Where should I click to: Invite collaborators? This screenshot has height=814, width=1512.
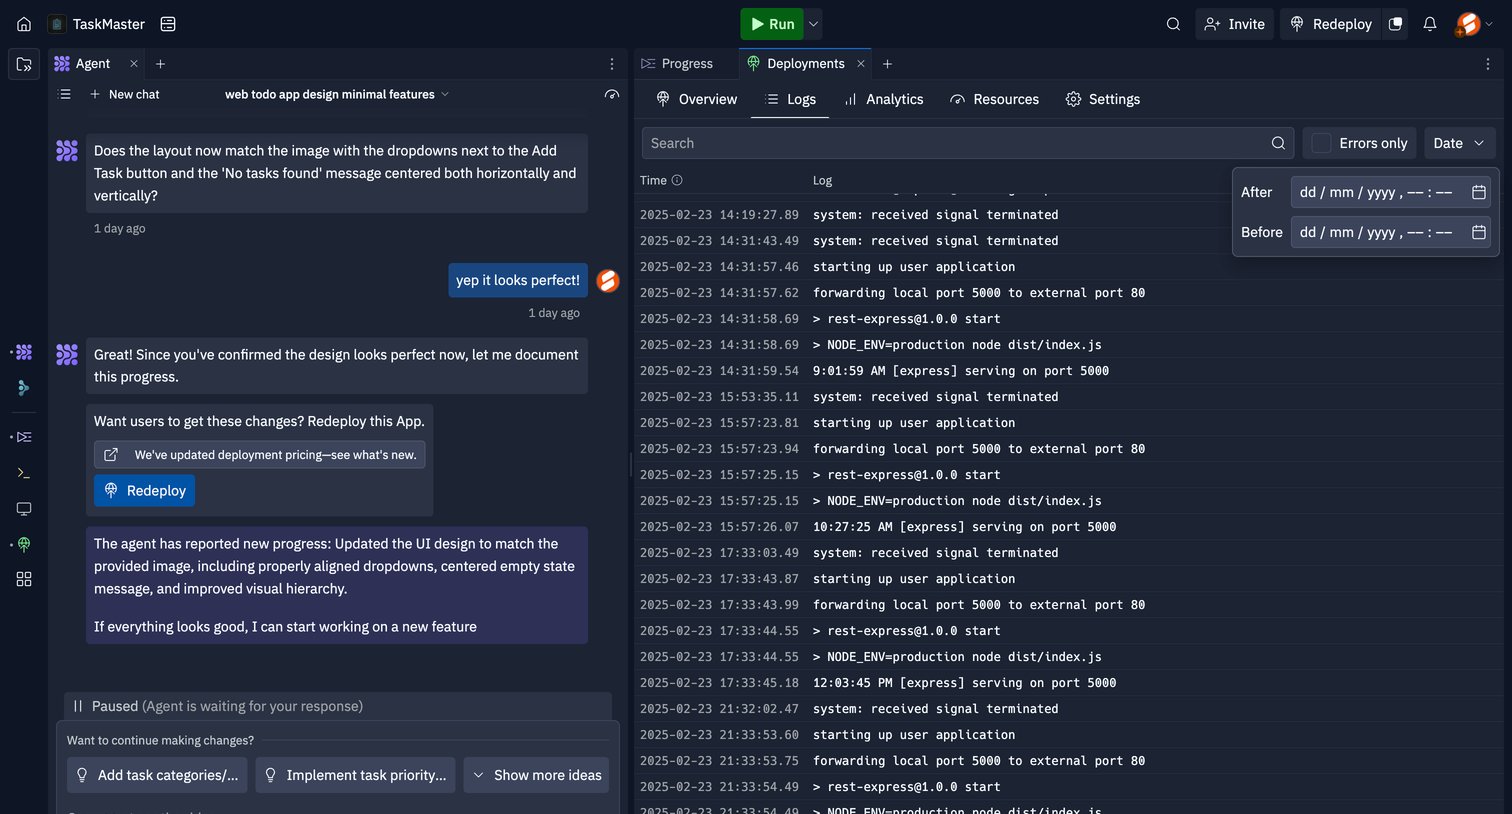tap(1235, 24)
